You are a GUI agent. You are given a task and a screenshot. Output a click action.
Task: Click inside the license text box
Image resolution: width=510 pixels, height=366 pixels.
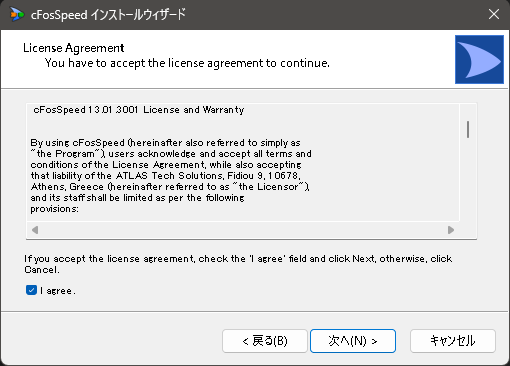pos(243,162)
